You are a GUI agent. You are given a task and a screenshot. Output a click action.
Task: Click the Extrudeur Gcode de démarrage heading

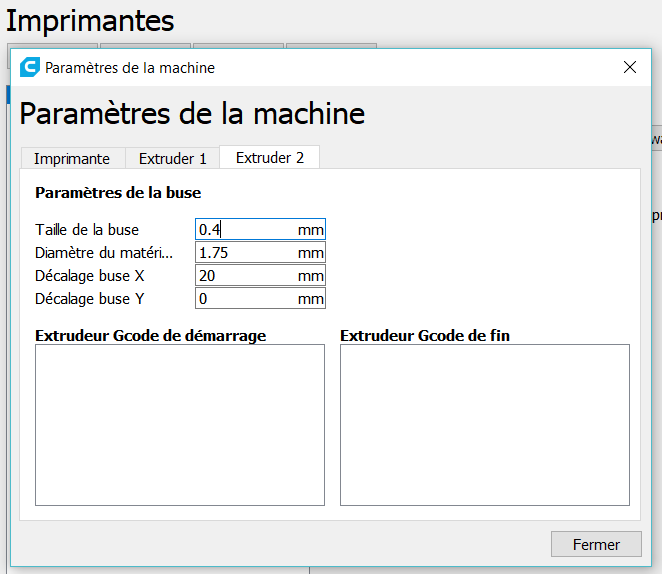[x=150, y=336]
